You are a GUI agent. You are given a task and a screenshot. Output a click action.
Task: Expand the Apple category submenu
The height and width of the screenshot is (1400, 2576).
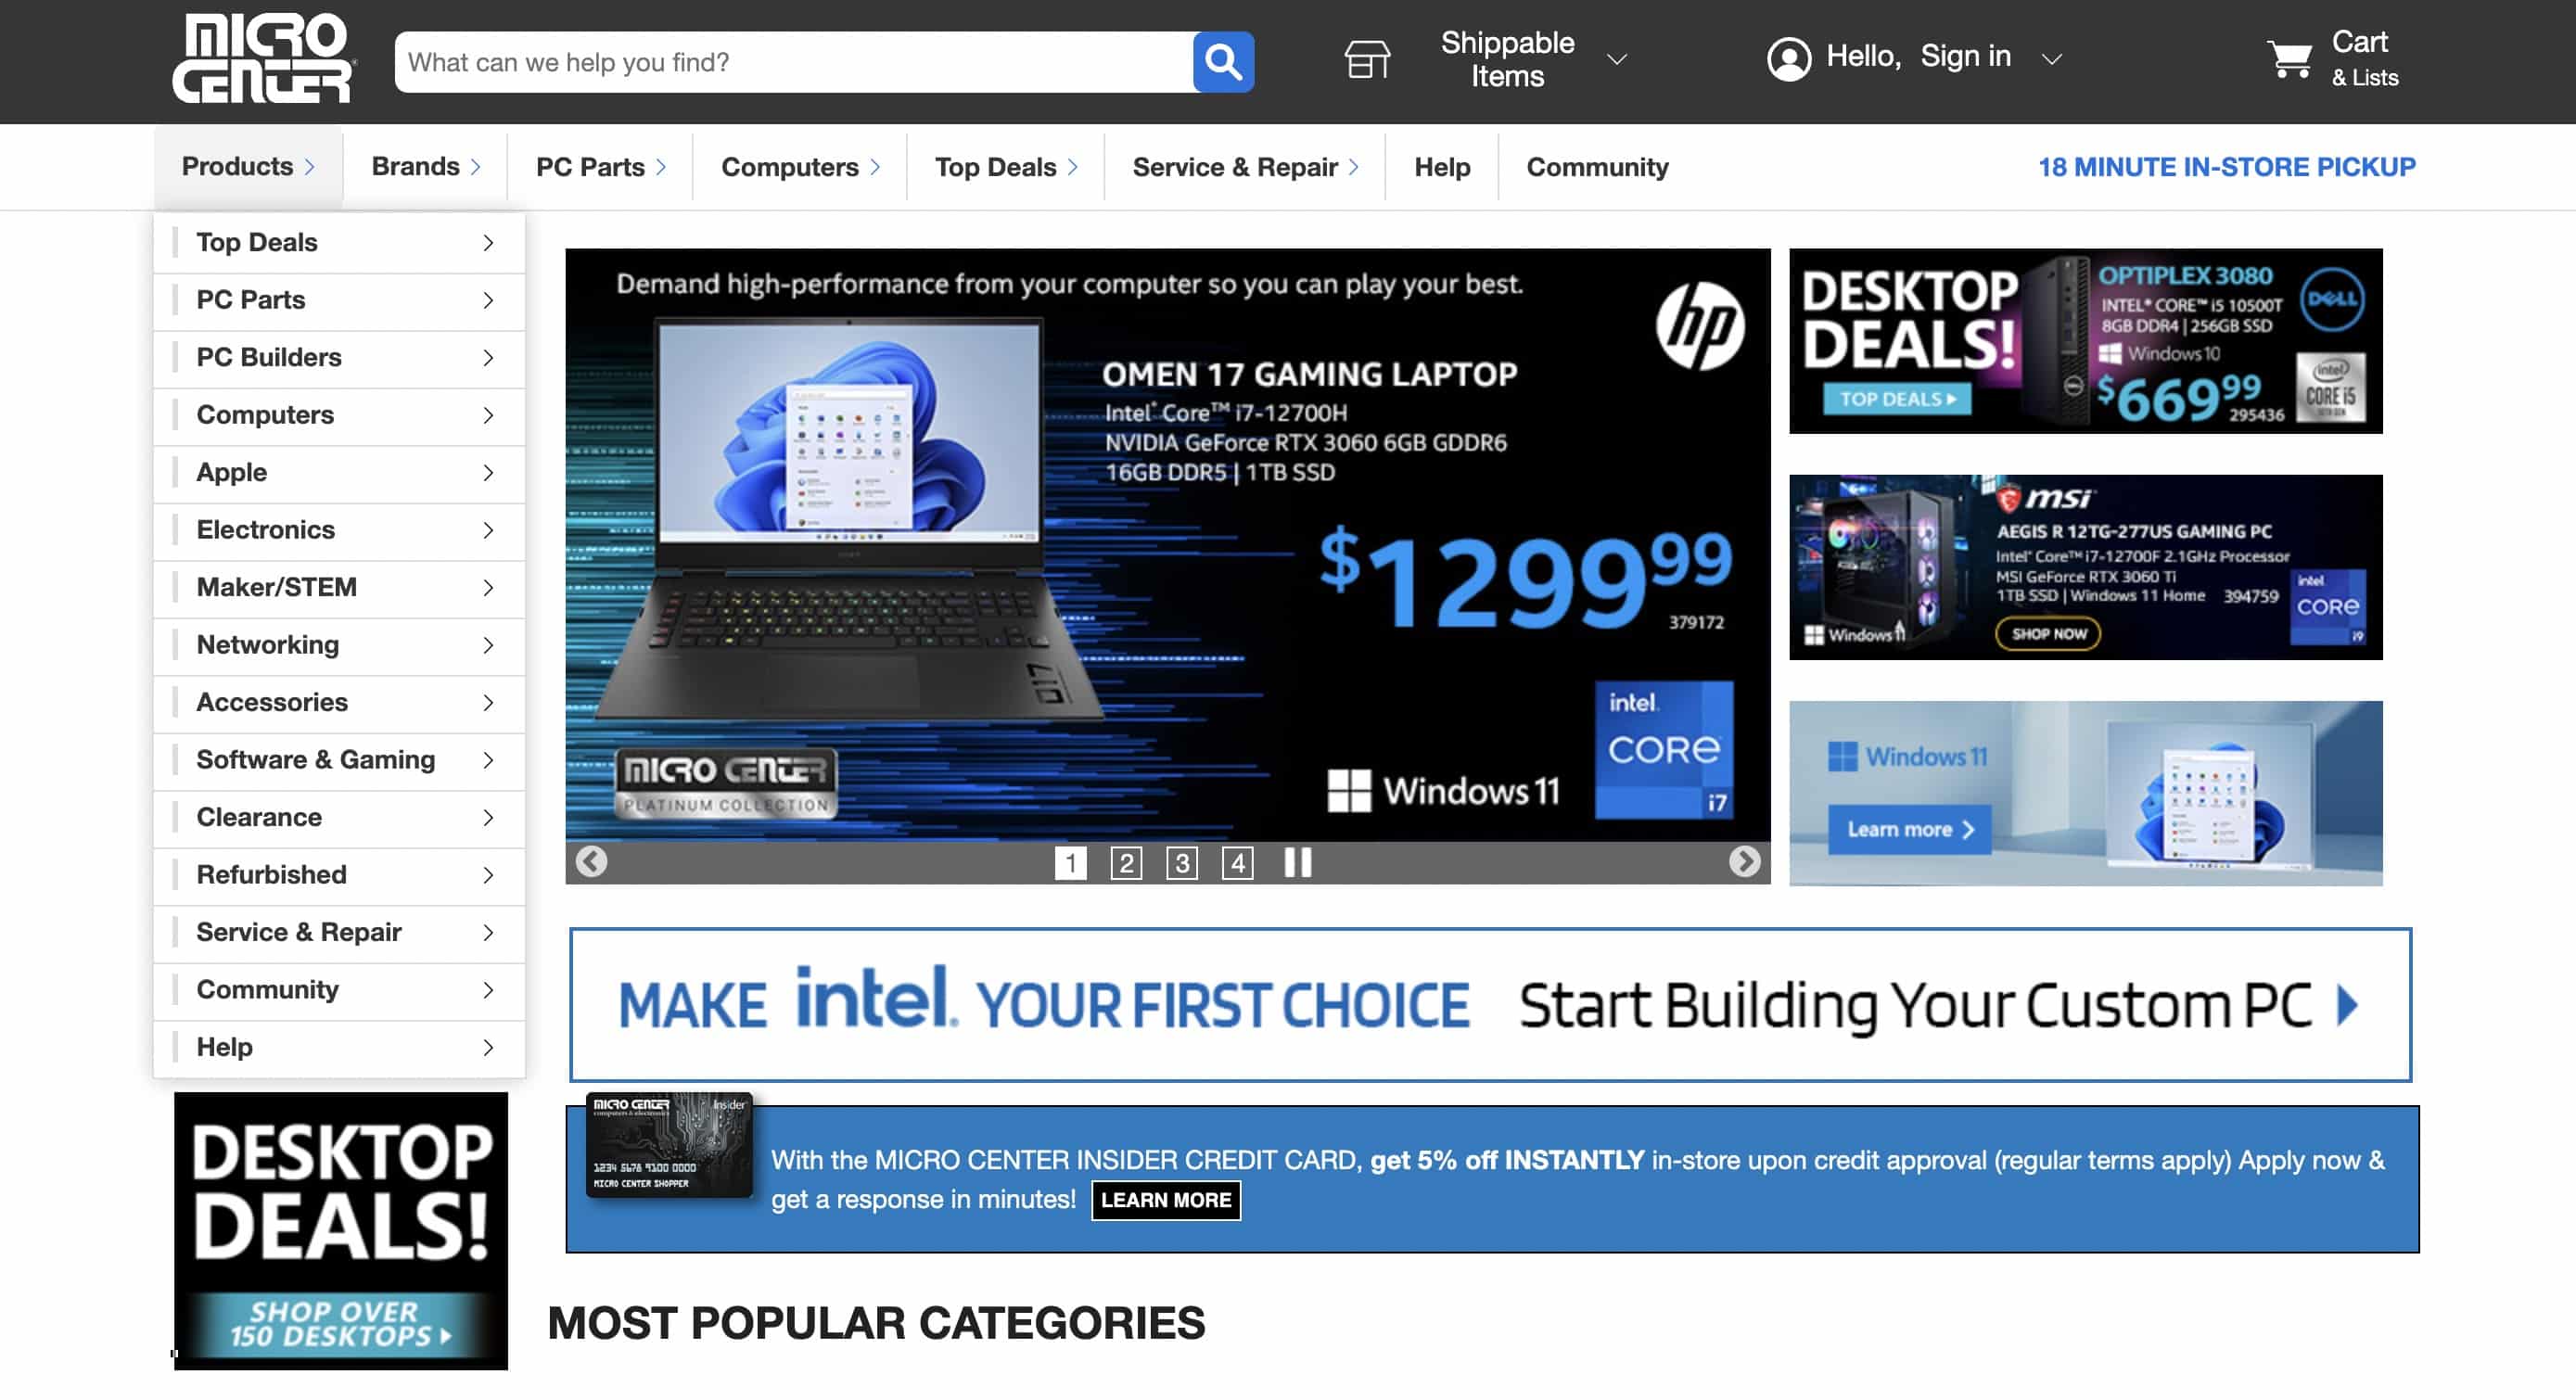click(488, 473)
